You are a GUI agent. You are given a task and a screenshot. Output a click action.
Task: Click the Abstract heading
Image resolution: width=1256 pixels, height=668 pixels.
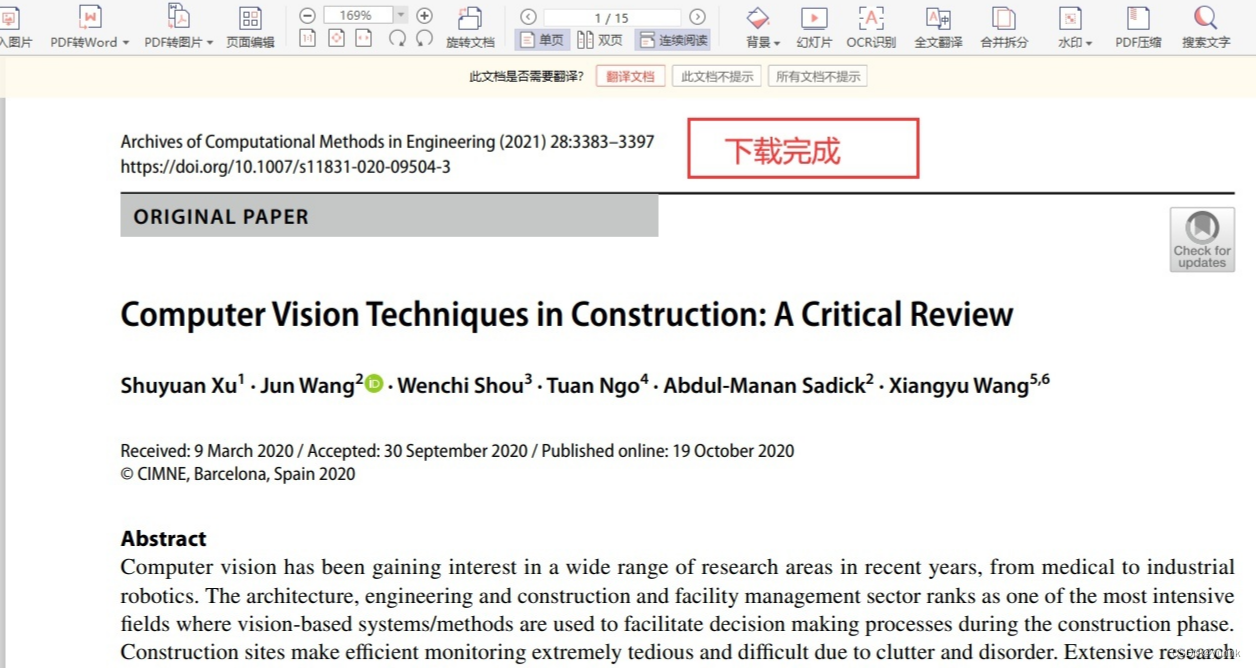coord(163,539)
